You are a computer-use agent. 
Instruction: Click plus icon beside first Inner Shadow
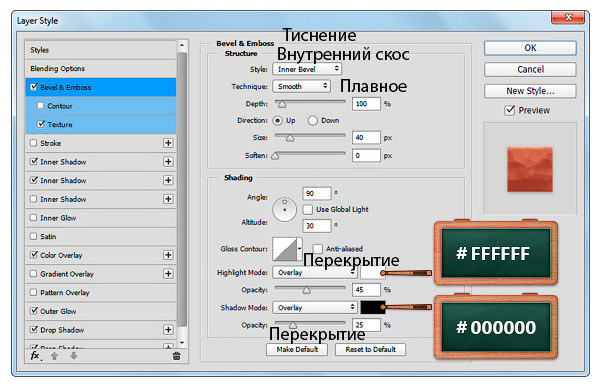[x=168, y=162]
